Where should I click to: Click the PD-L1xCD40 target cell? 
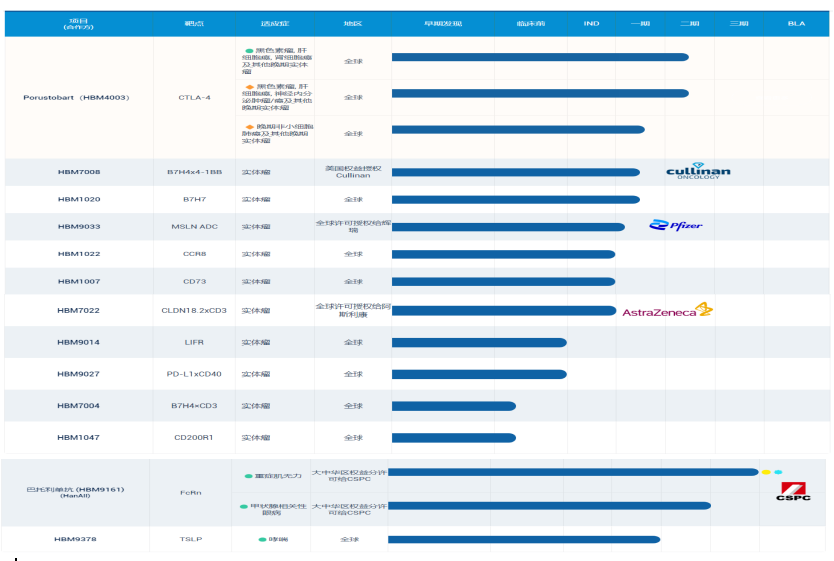[x=194, y=374]
